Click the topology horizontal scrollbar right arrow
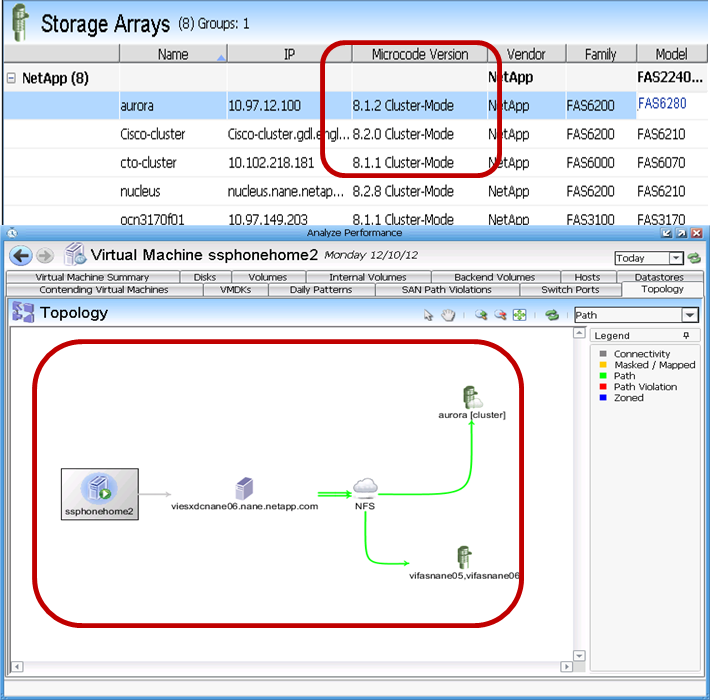710x700 pixels. (566, 666)
